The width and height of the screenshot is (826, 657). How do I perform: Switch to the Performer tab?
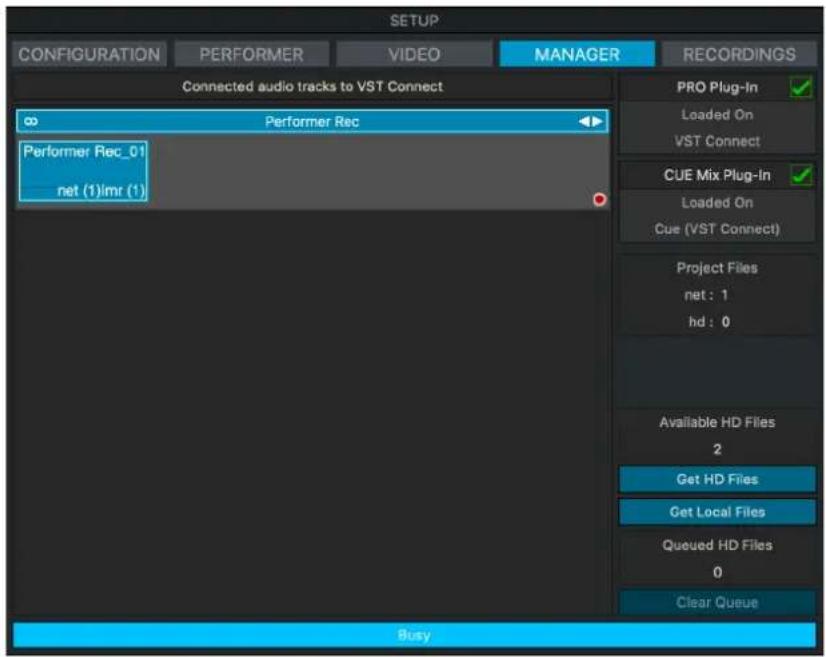pos(251,54)
